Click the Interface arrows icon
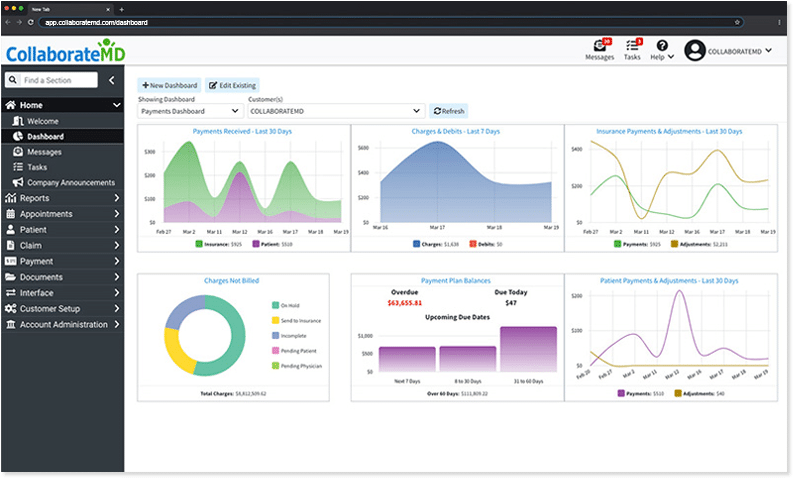 click(11, 294)
